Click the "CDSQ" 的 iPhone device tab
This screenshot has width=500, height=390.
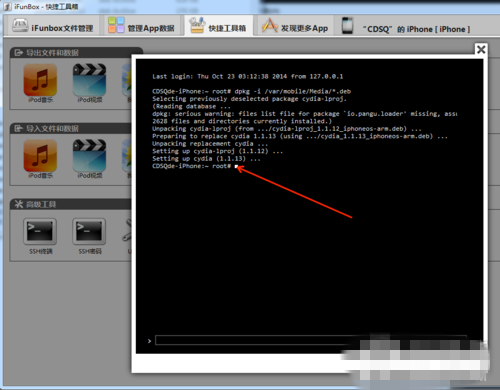[x=406, y=27]
